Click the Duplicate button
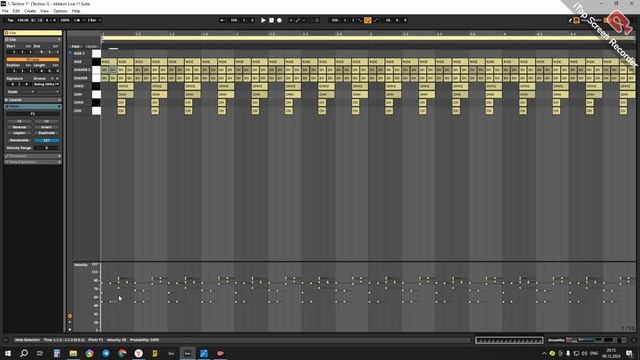The height and width of the screenshot is (360, 640). coord(46,133)
